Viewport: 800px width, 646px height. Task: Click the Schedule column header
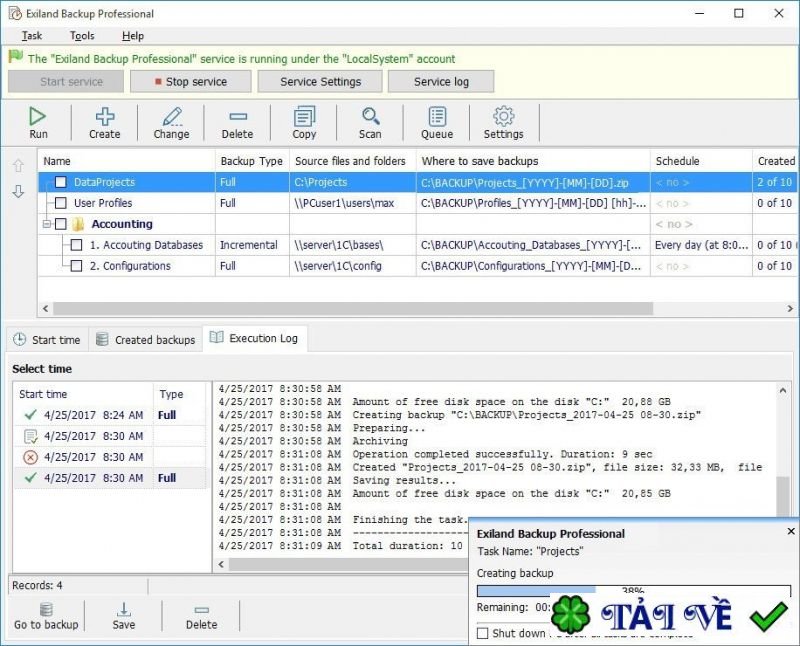[x=701, y=161]
